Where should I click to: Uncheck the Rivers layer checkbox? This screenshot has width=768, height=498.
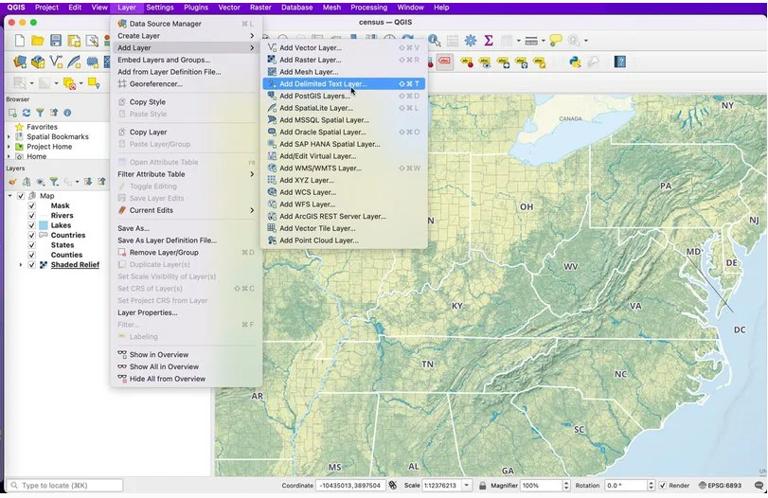(x=32, y=216)
